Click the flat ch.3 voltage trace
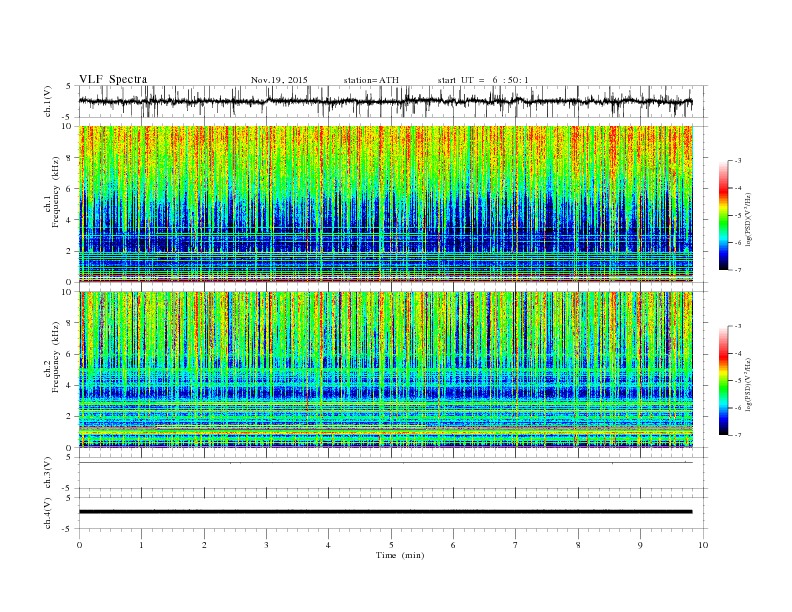The width and height of the screenshot is (792, 612). pos(385,463)
